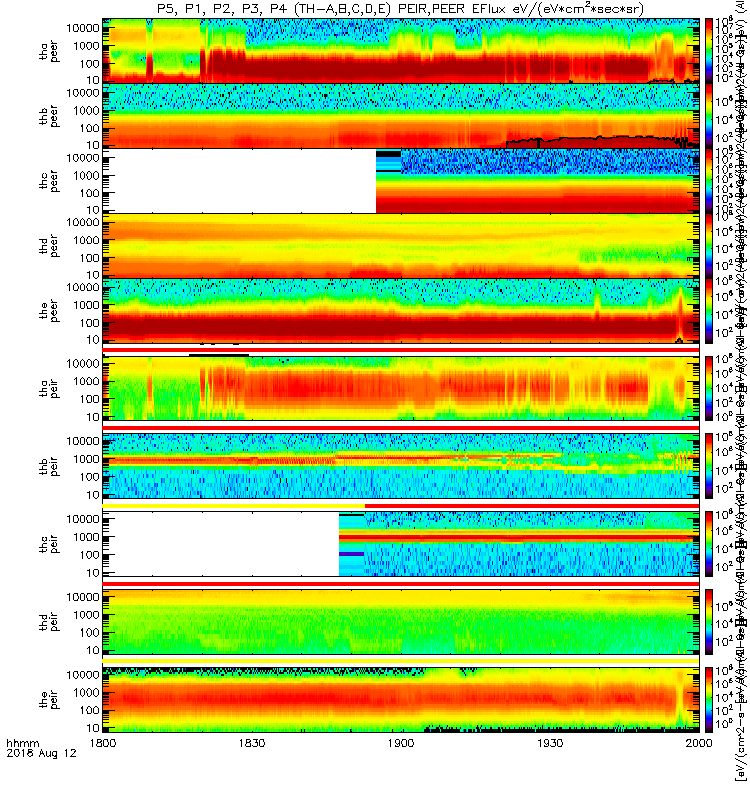Click the "10" tick label of thd peer axis
This screenshot has width=750, height=800.
point(93,276)
